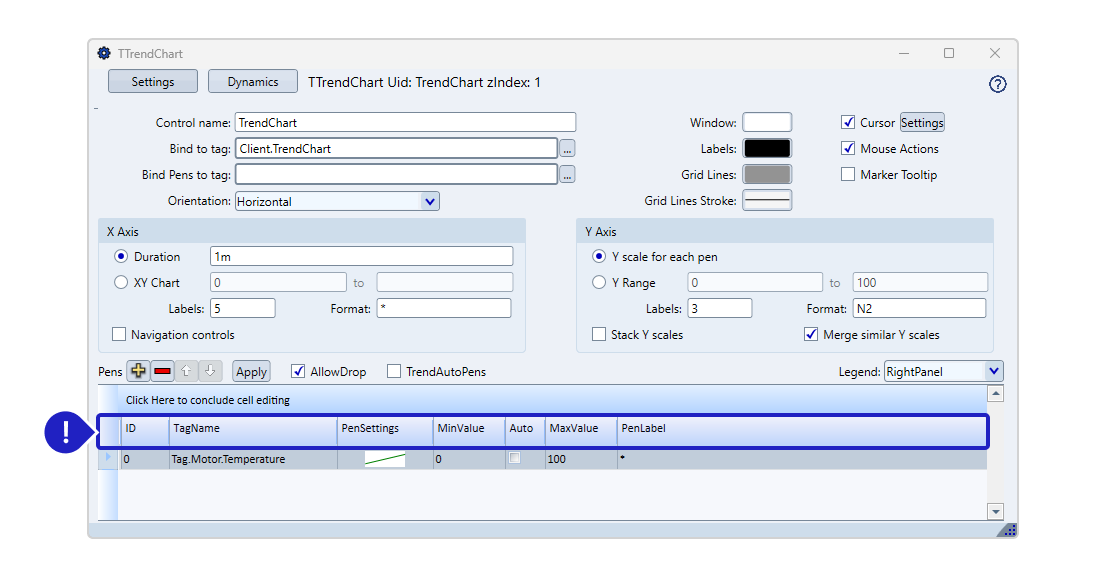The width and height of the screenshot is (1097, 577).
Task: Click the move pen down arrow
Action: click(209, 371)
